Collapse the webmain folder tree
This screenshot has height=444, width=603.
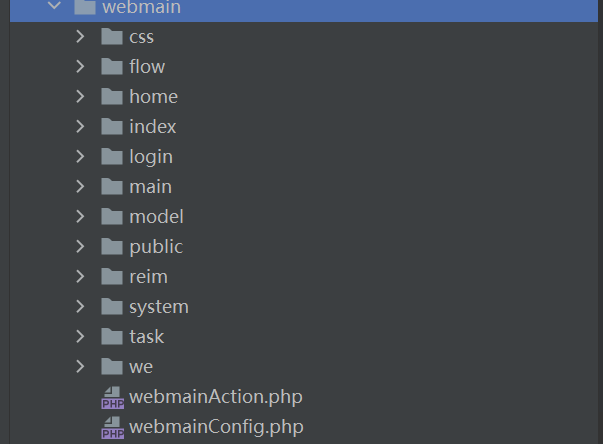pos(55,5)
